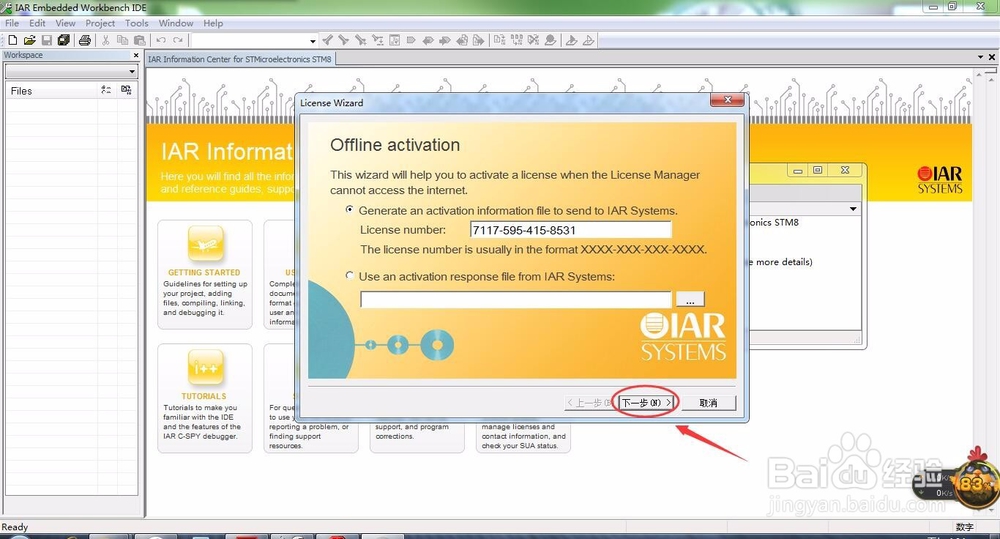Screen dimensions: 1000x539
Task: Click the Getting Started airplane icon
Action: (x=205, y=244)
